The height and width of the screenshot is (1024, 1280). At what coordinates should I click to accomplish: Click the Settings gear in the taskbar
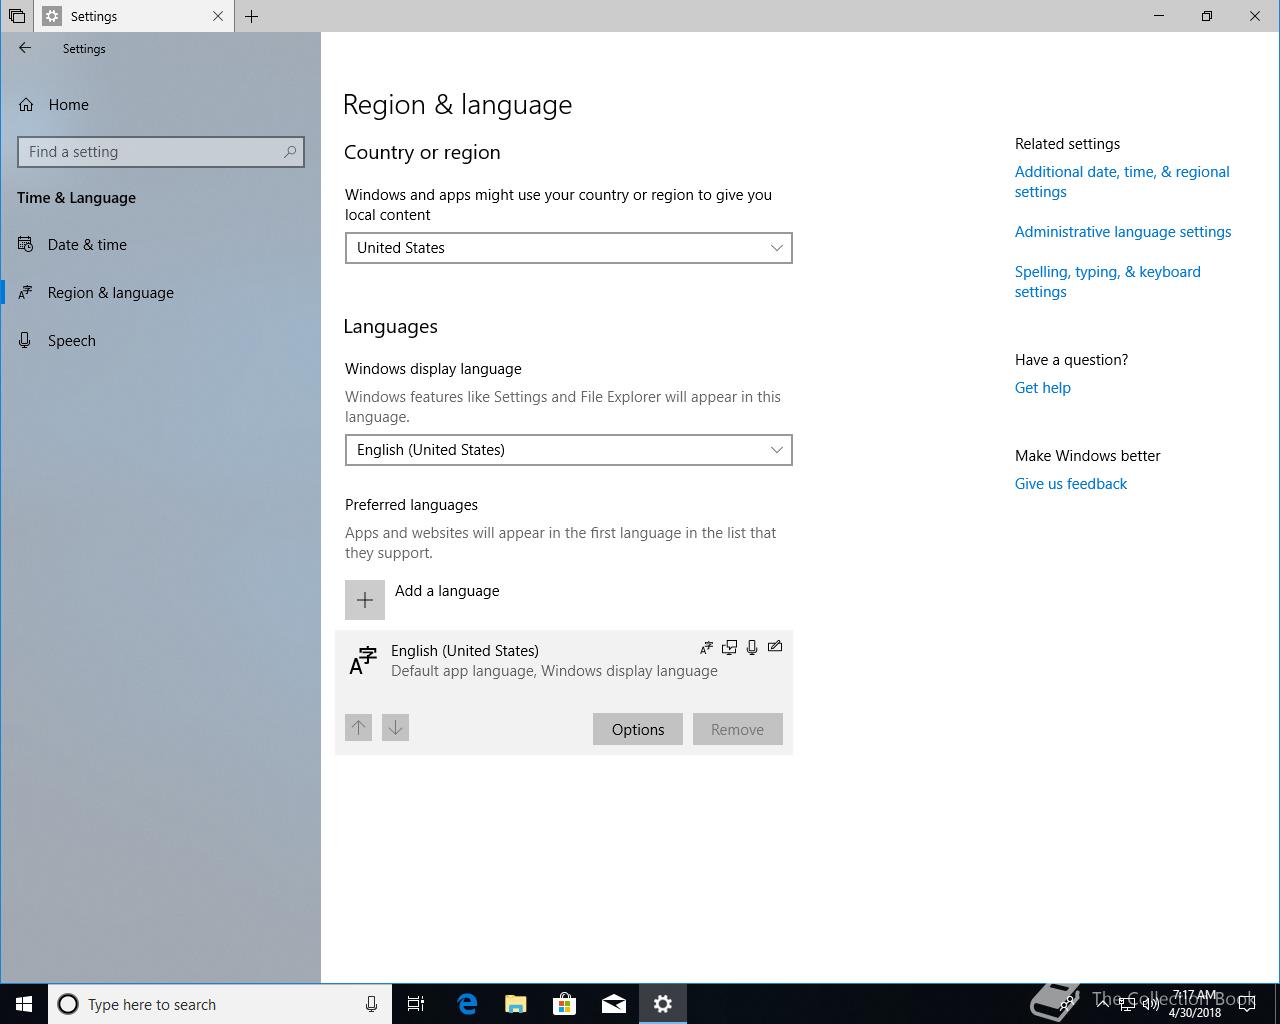pyautogui.click(x=663, y=1004)
